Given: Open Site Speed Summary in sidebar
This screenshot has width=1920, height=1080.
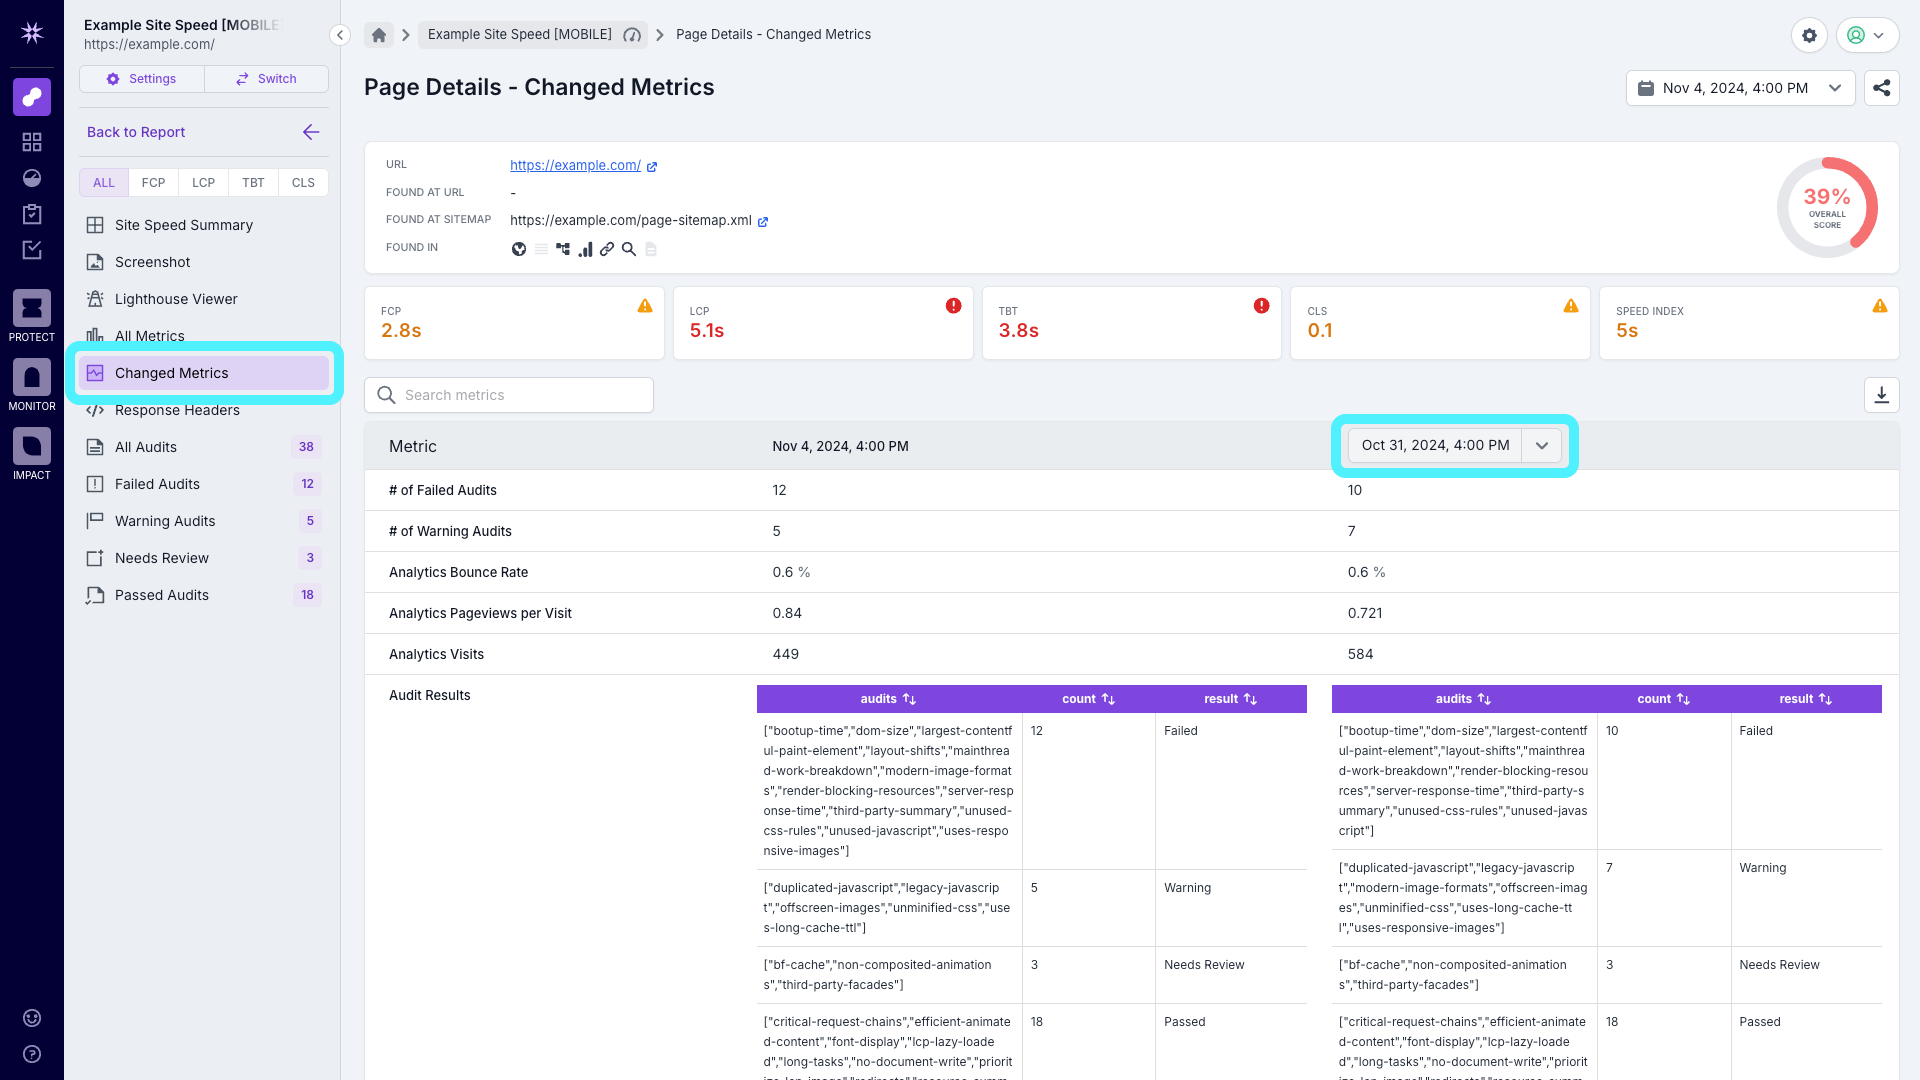Looking at the screenshot, I should click(204, 225).
